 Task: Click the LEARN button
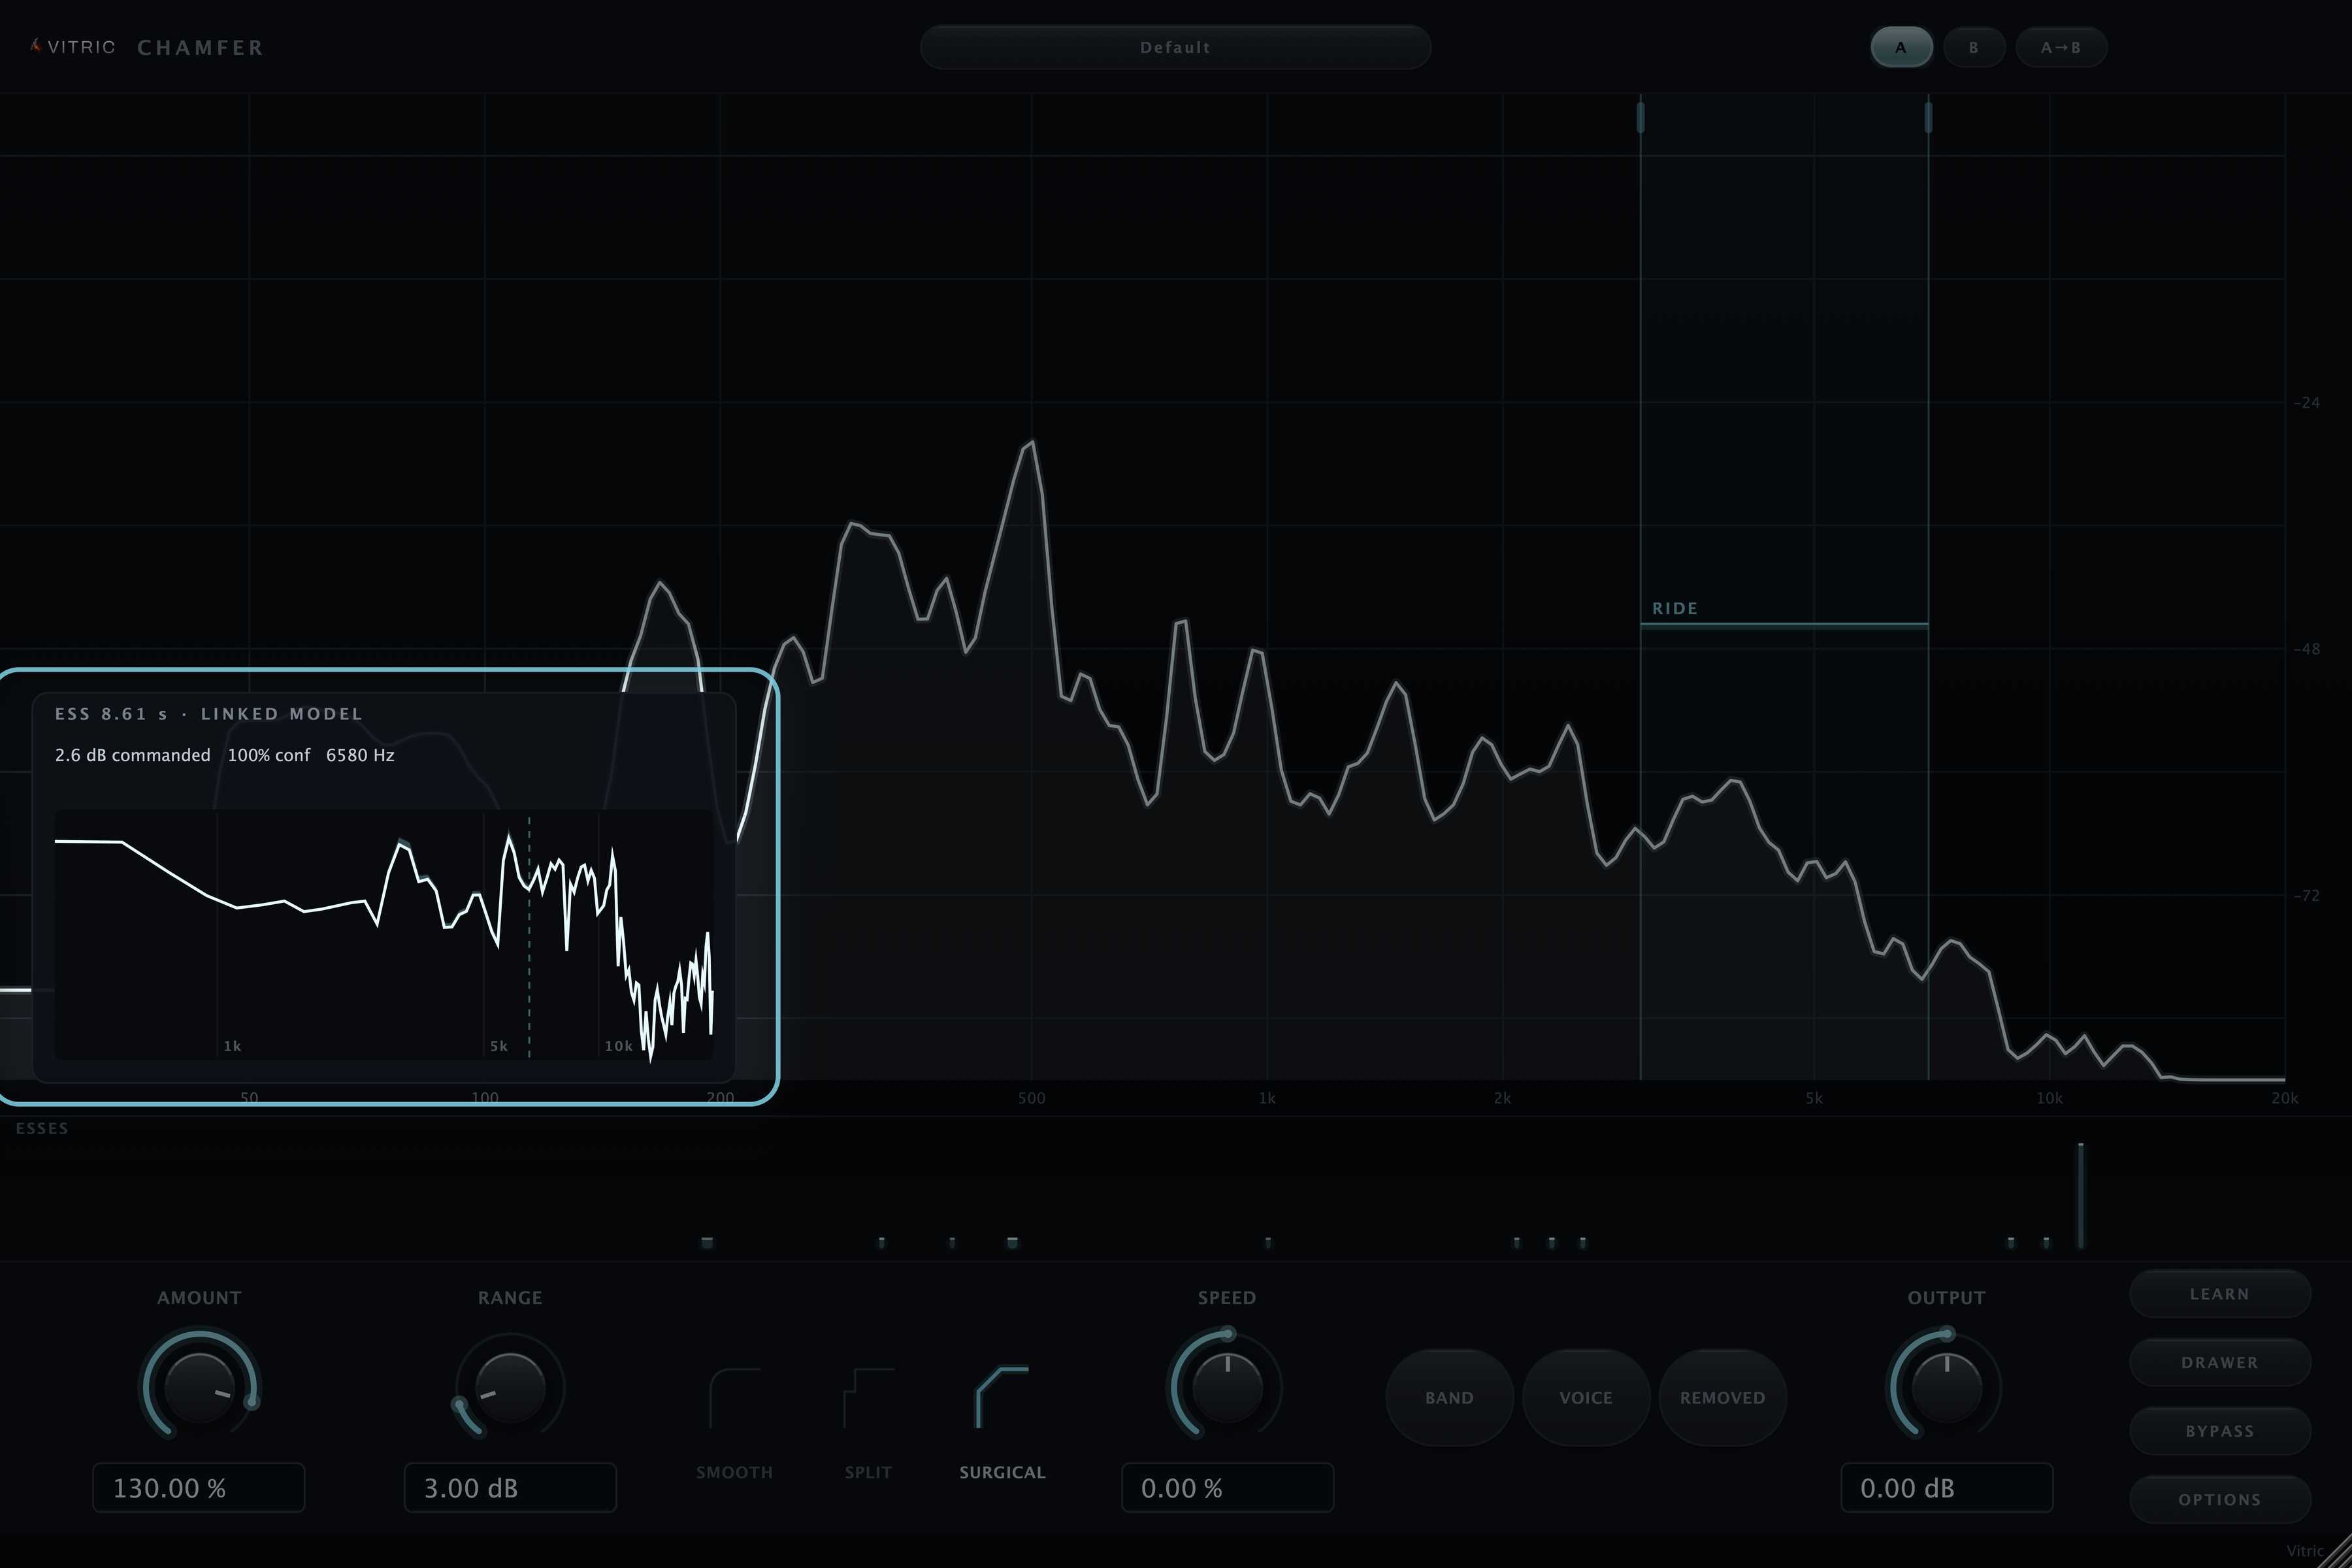click(2219, 1294)
